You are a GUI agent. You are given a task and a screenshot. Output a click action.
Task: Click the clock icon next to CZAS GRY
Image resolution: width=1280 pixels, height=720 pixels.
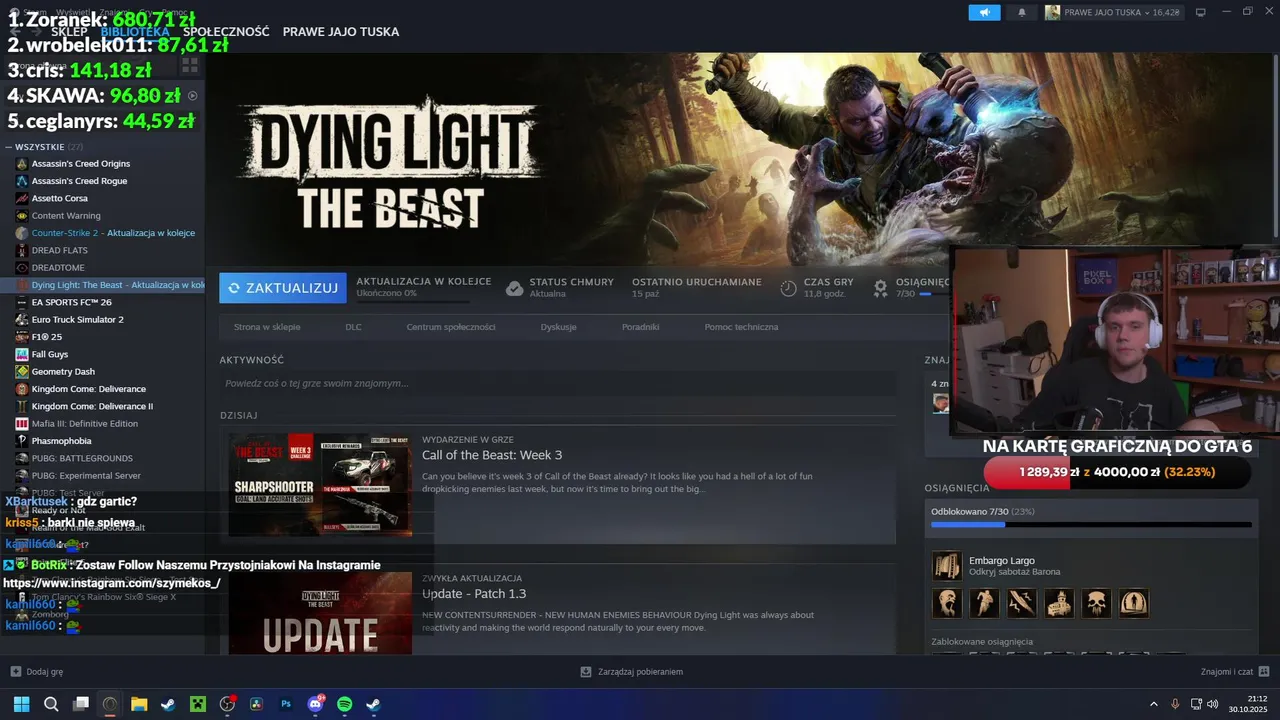788,288
